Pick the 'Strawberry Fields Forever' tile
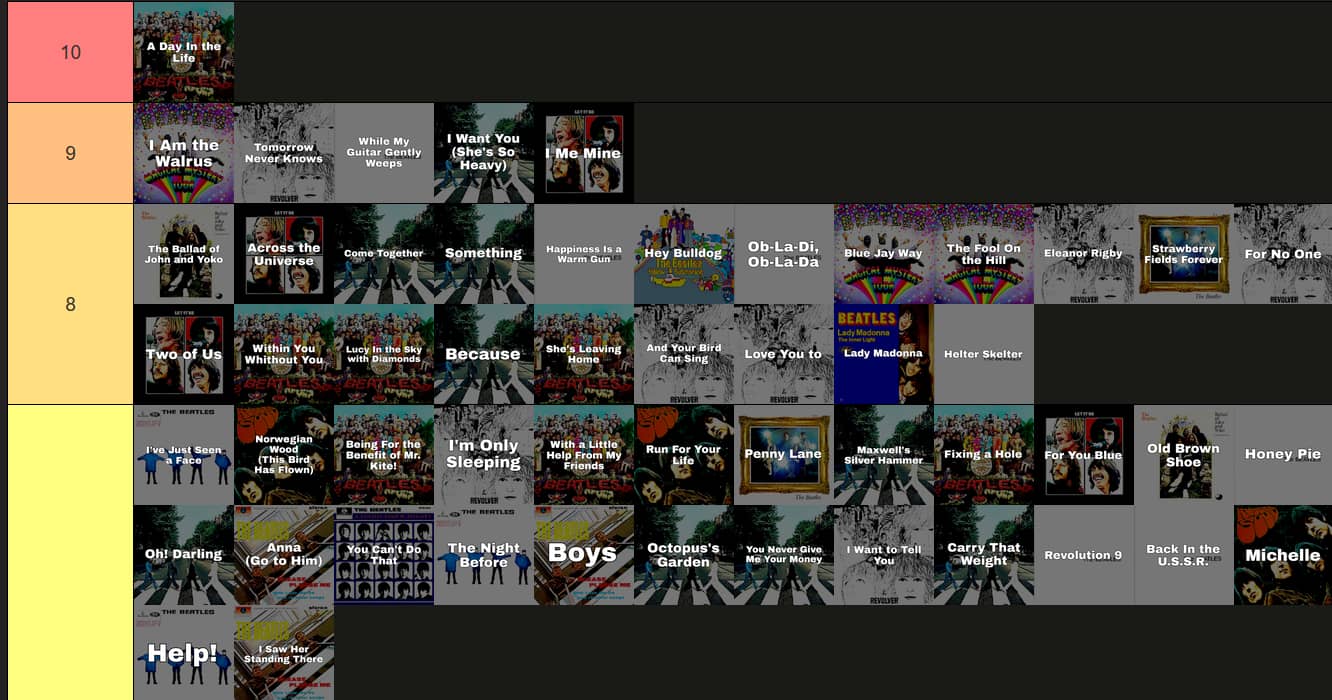This screenshot has width=1332, height=700. pos(1184,254)
